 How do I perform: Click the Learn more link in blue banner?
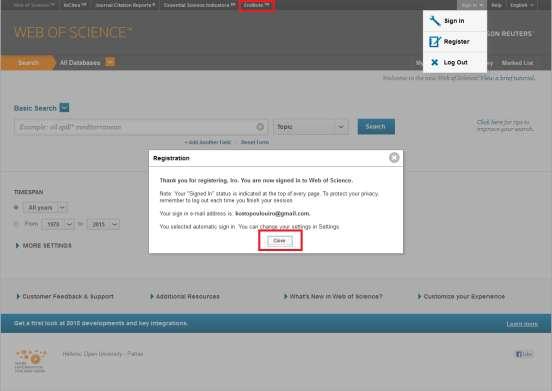[522, 324]
